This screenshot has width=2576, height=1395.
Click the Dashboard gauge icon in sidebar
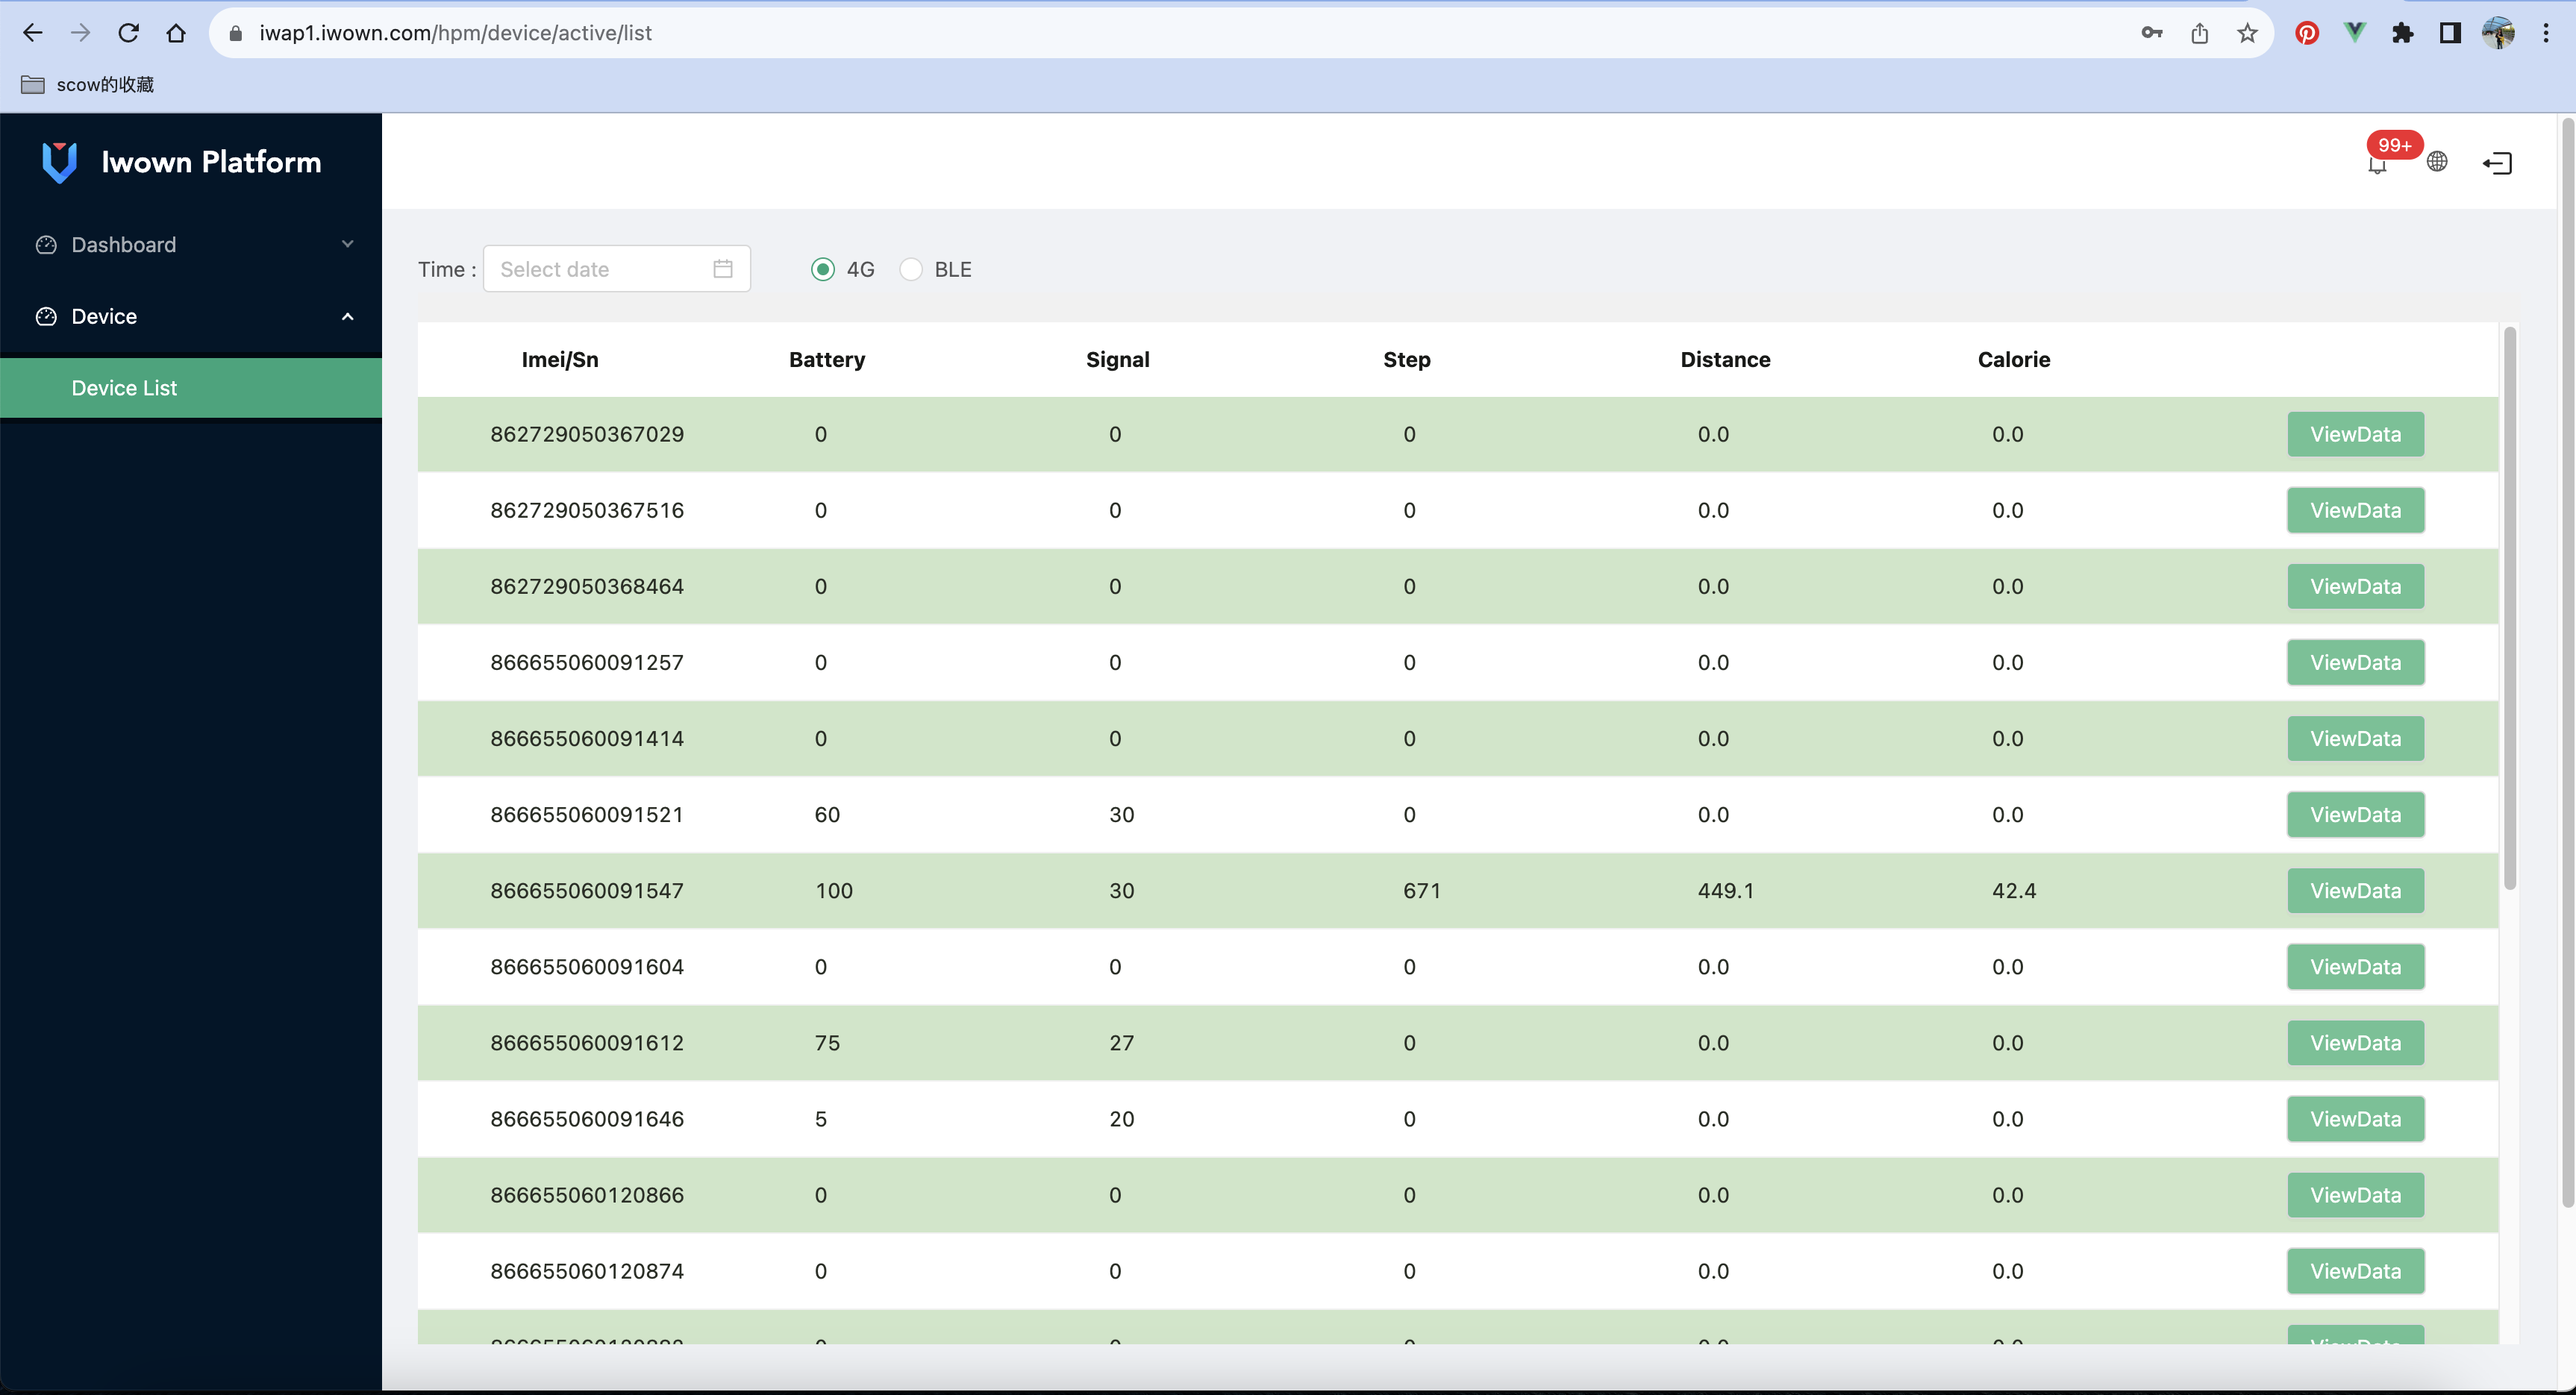click(x=46, y=244)
